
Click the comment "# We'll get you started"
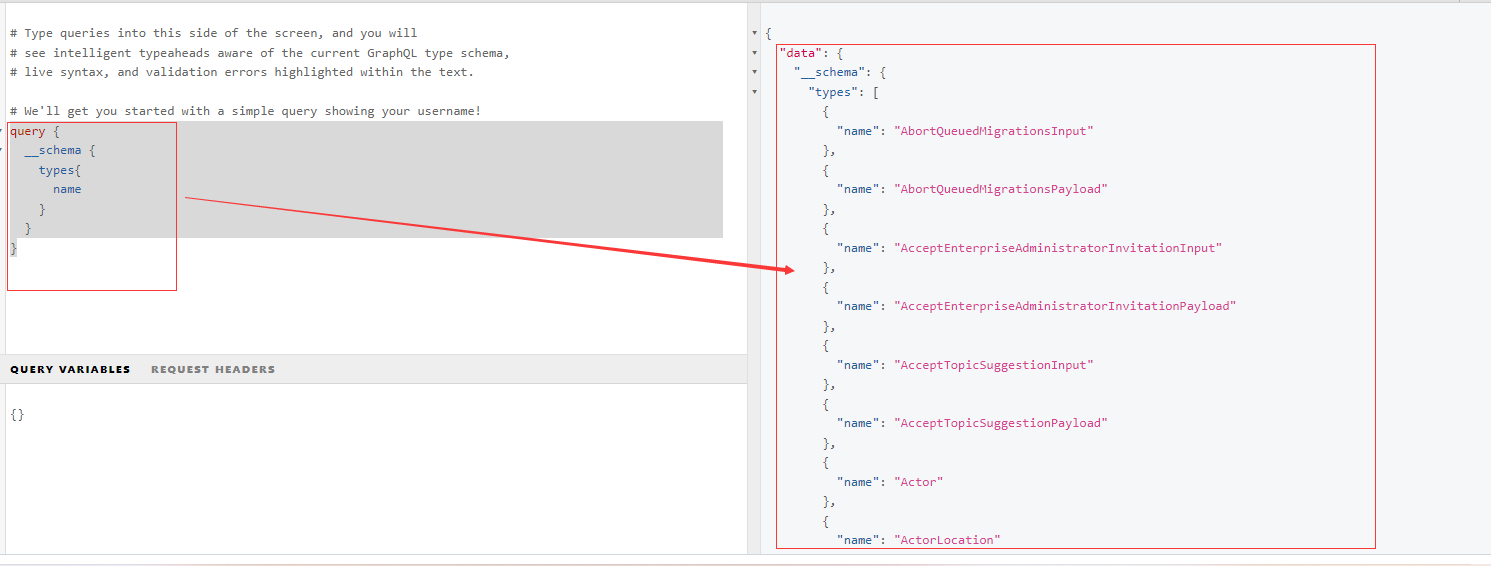[x=246, y=111]
